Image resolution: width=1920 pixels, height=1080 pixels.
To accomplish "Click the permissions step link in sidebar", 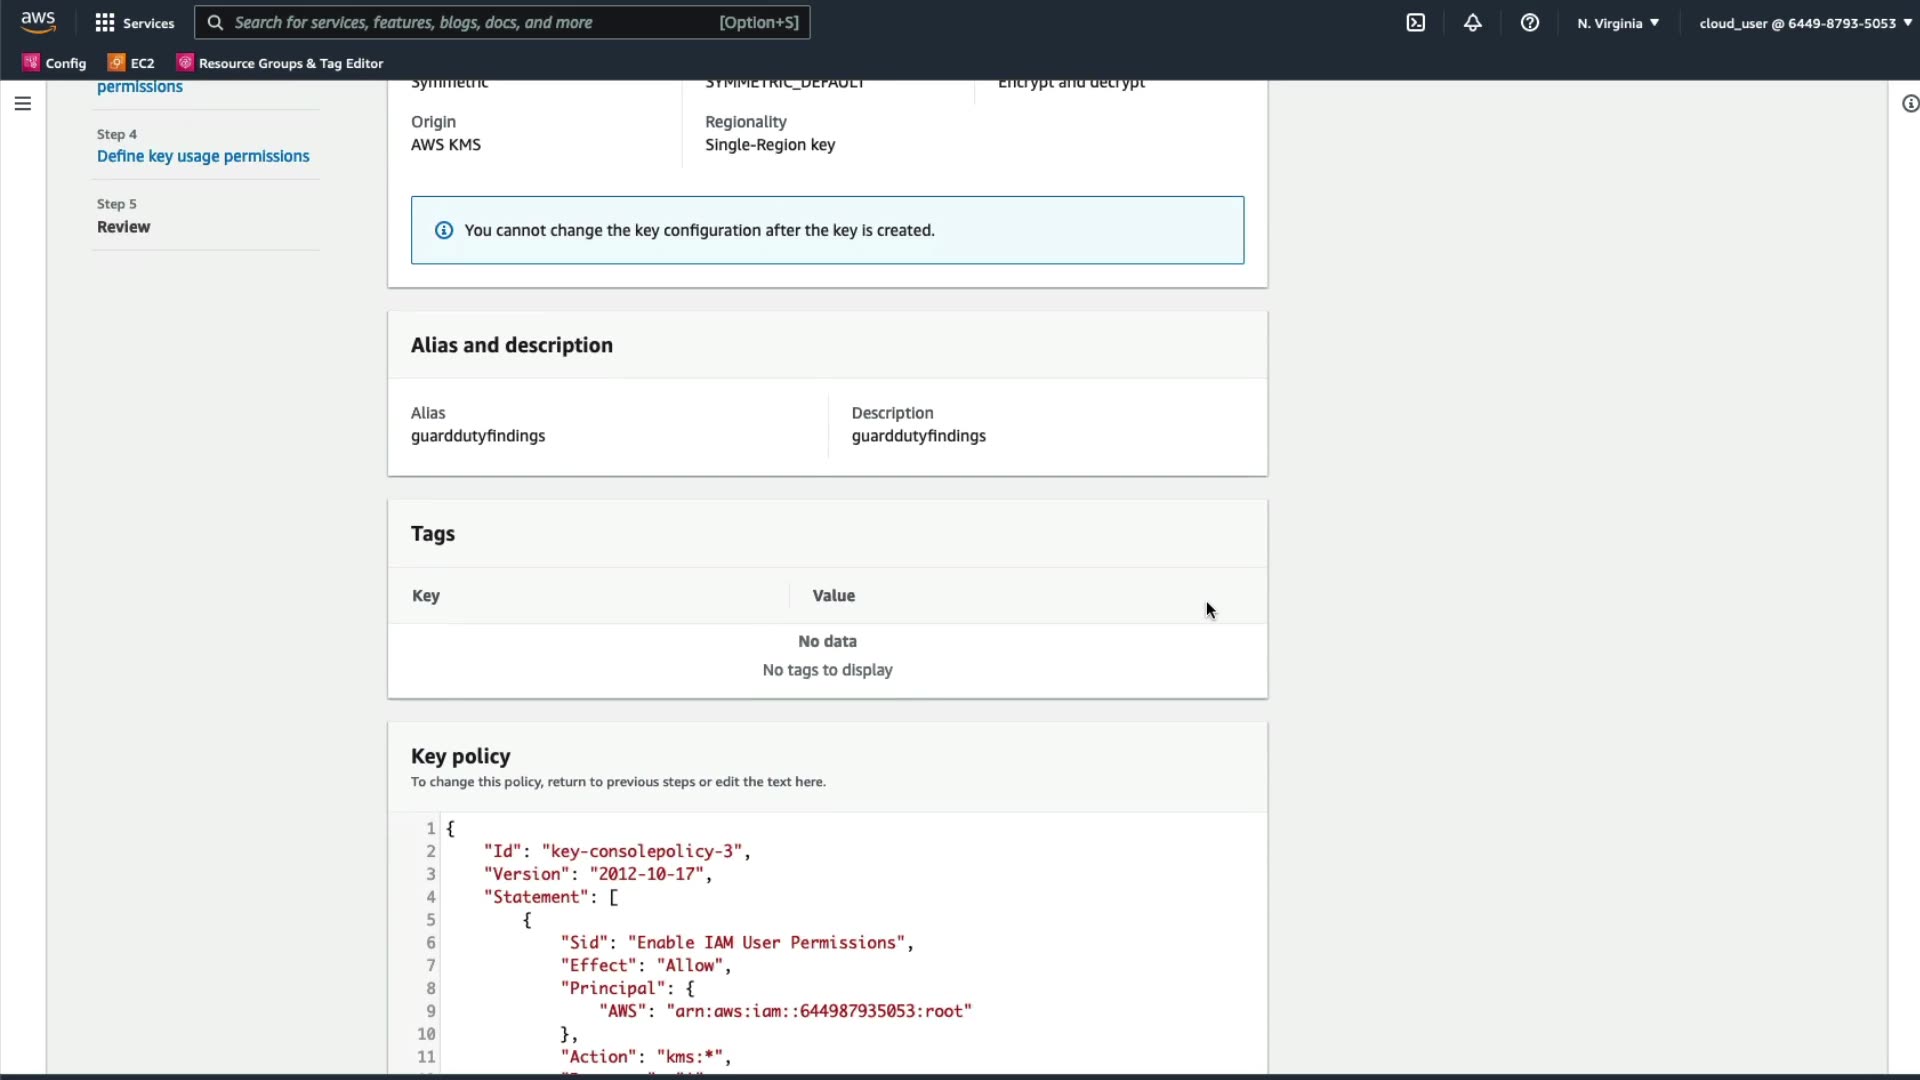I will pos(140,87).
